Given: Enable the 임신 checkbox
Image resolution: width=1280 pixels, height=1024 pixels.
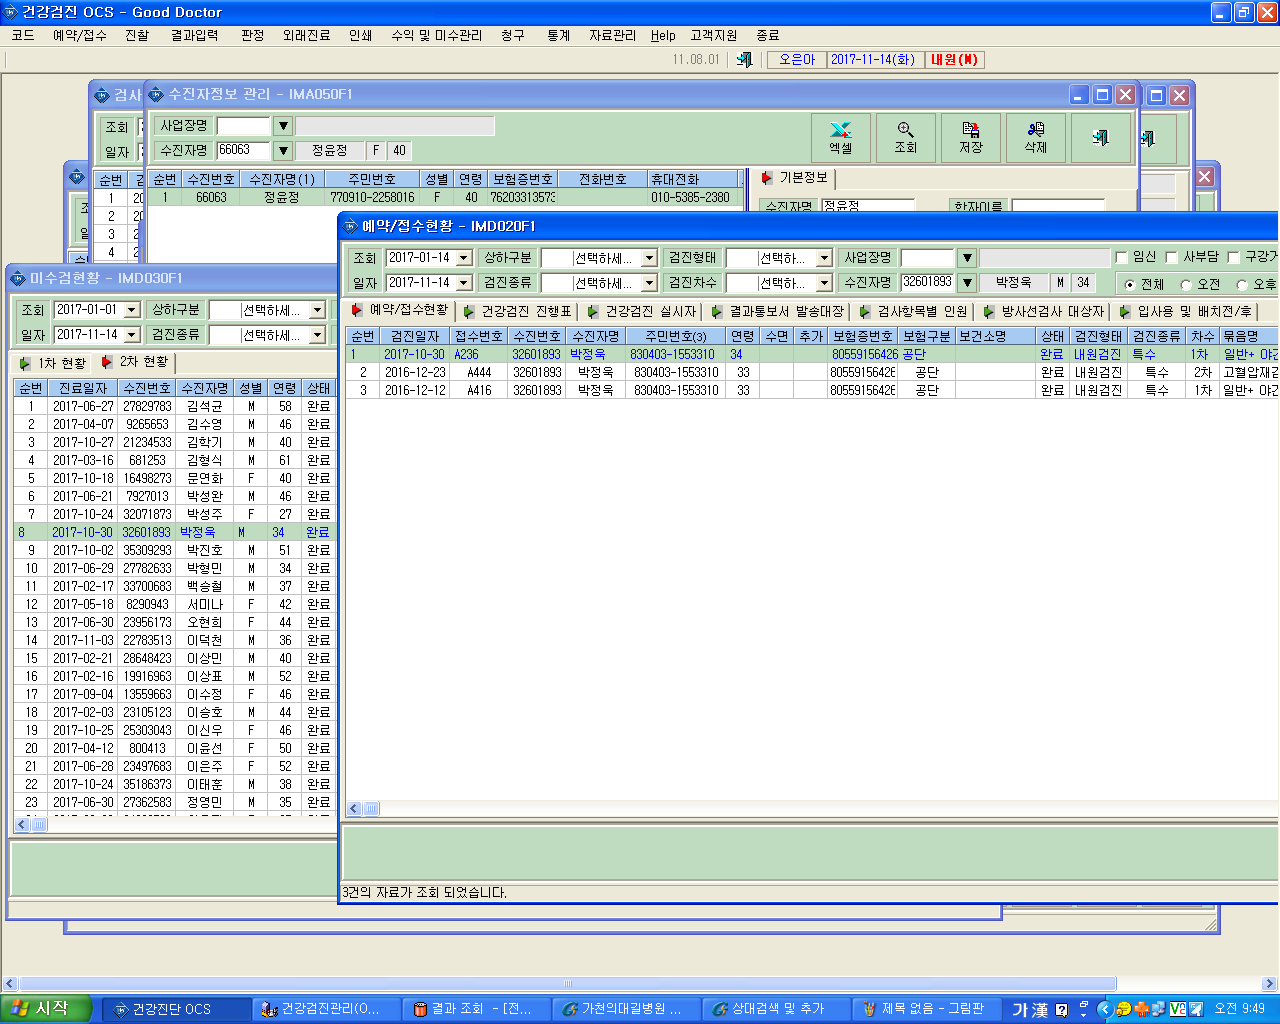Looking at the screenshot, I should point(1121,258).
